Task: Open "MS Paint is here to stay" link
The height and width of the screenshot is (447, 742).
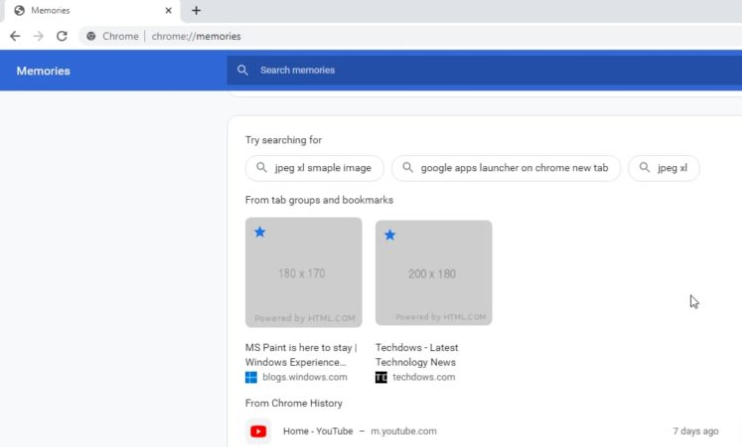Action: (x=301, y=354)
